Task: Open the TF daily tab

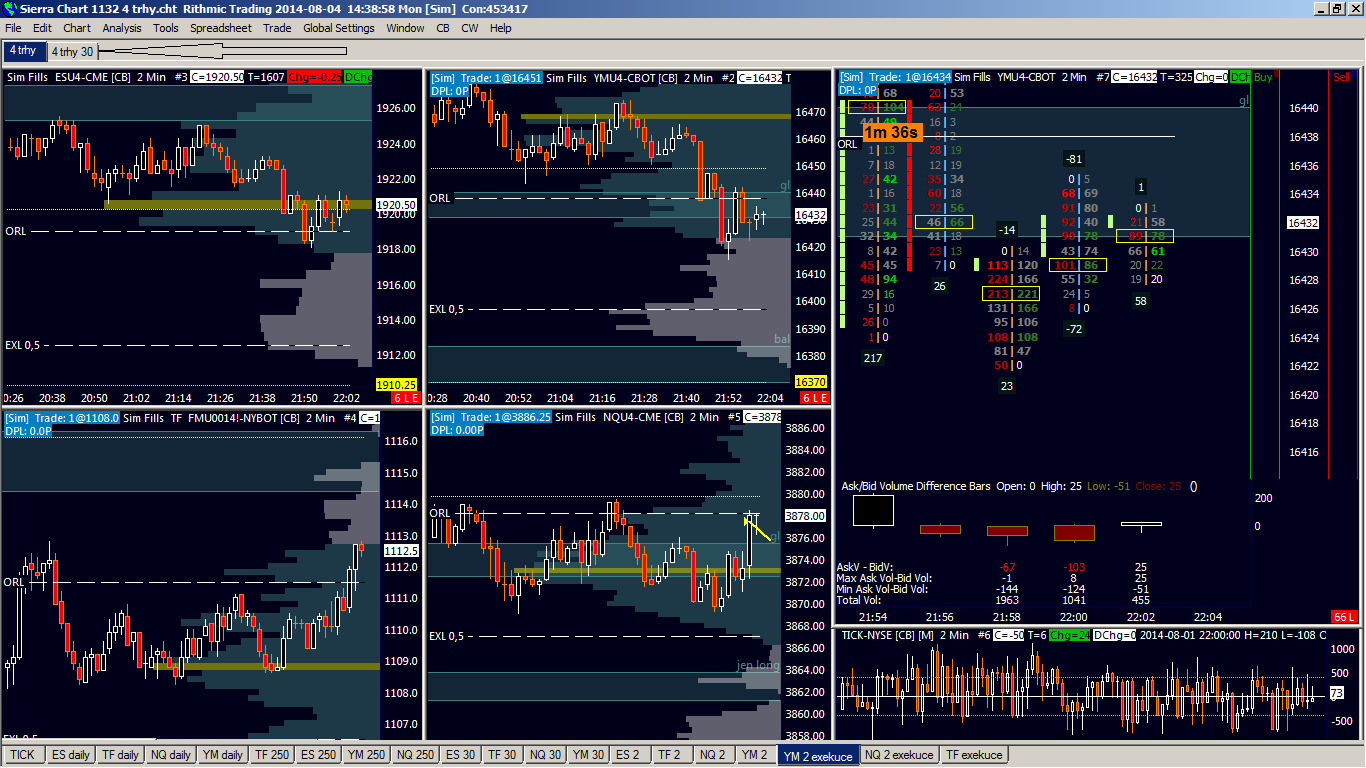Action: click(x=121, y=755)
